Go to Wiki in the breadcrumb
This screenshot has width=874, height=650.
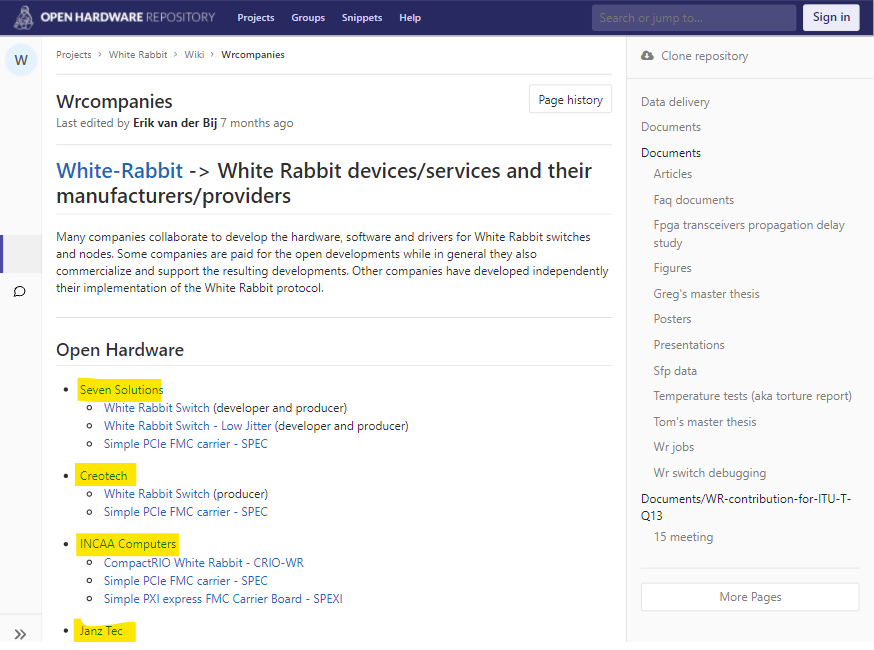(194, 55)
